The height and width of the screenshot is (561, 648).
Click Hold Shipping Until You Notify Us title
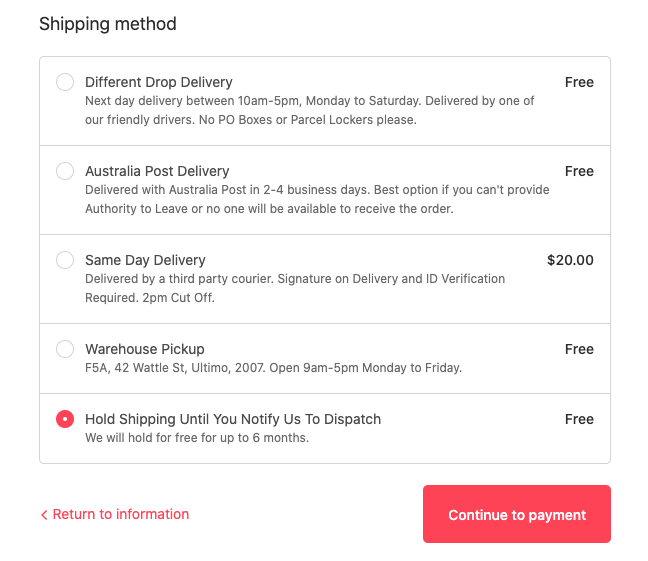(x=233, y=419)
